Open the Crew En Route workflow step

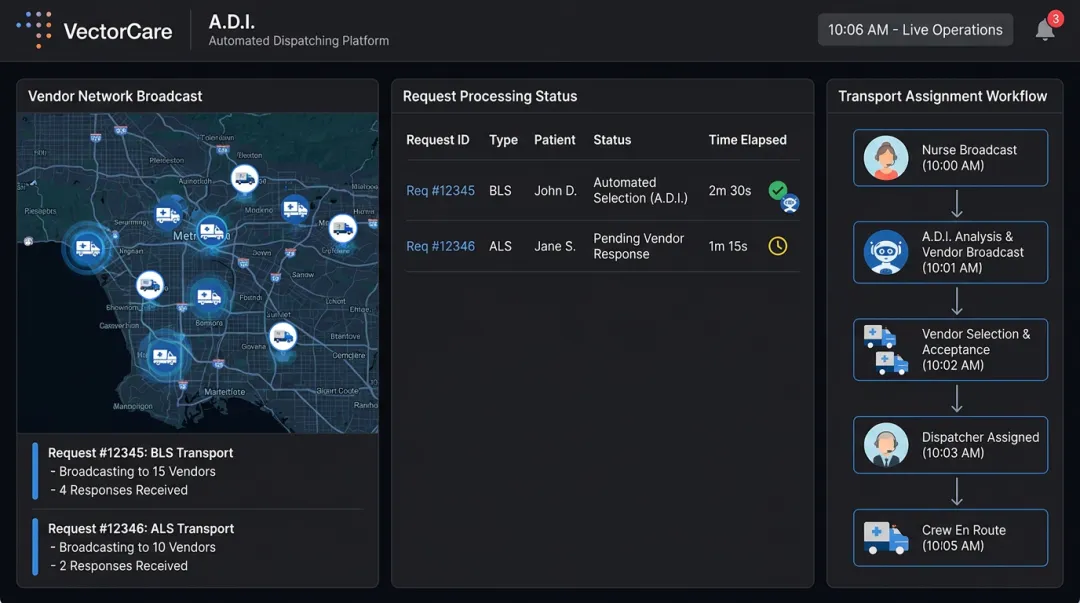coord(951,538)
